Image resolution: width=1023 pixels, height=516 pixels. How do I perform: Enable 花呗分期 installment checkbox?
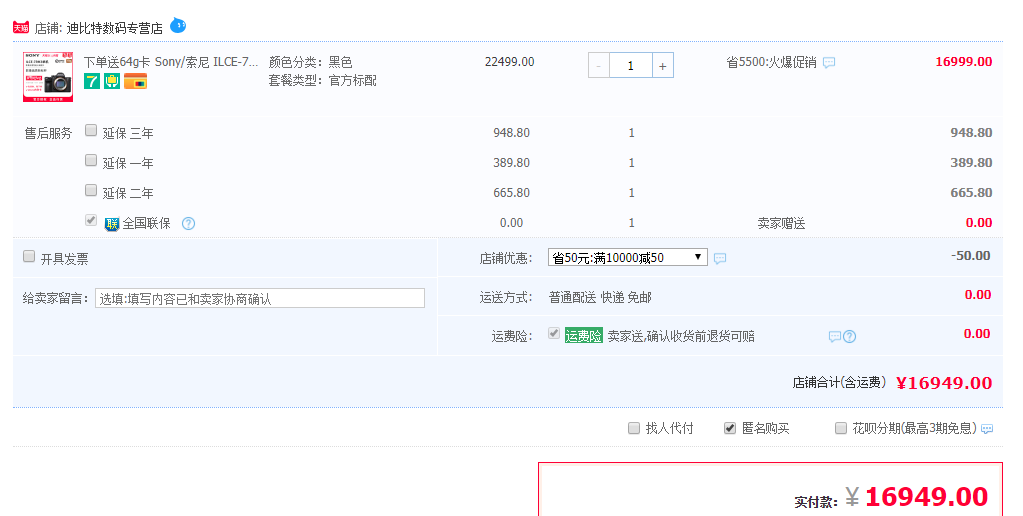[841, 429]
